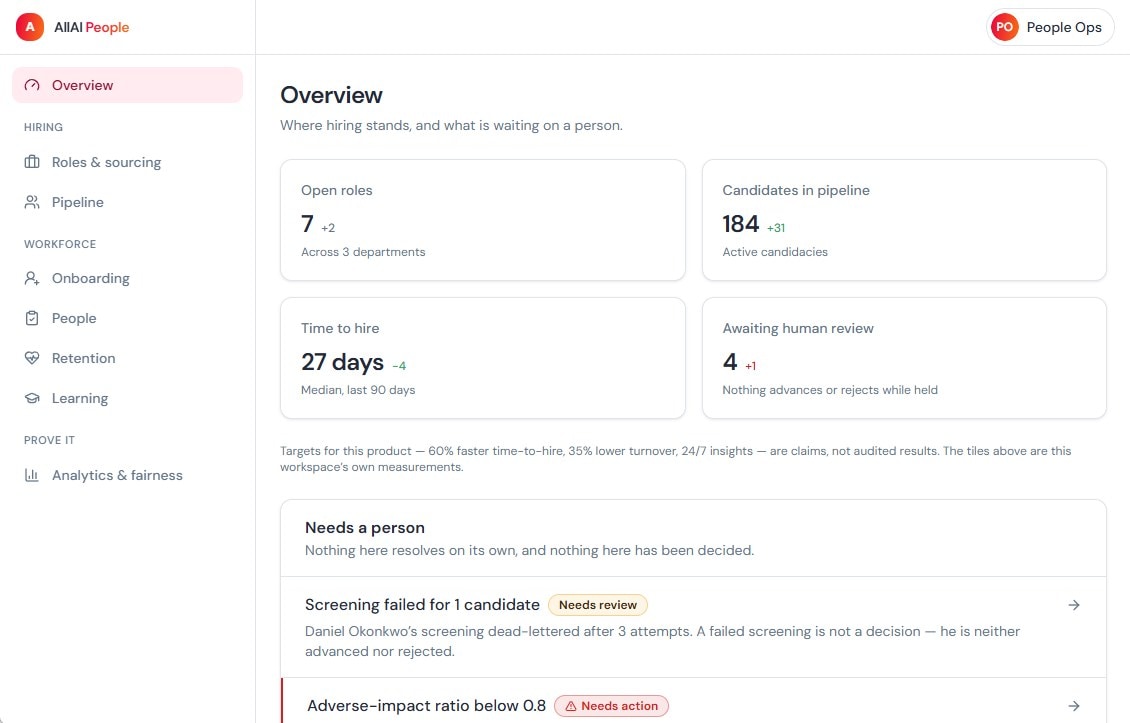Open the Candidates in pipeline tile
1130x723 pixels.
[x=904, y=220]
